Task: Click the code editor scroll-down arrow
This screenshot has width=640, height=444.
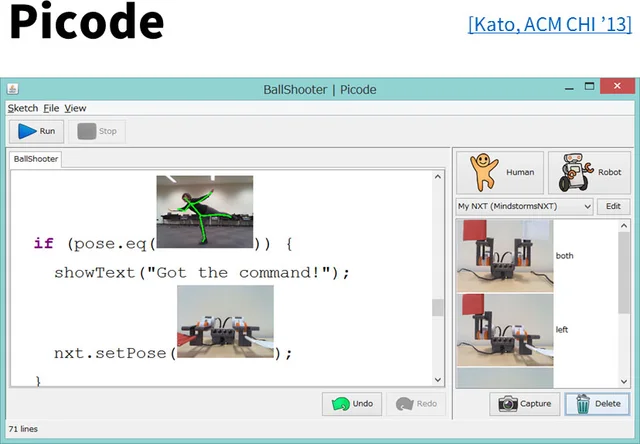Action: 438,380
